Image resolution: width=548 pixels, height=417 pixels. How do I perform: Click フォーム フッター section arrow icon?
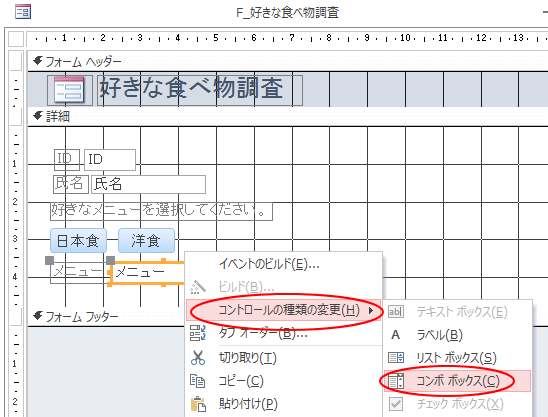click(x=38, y=316)
